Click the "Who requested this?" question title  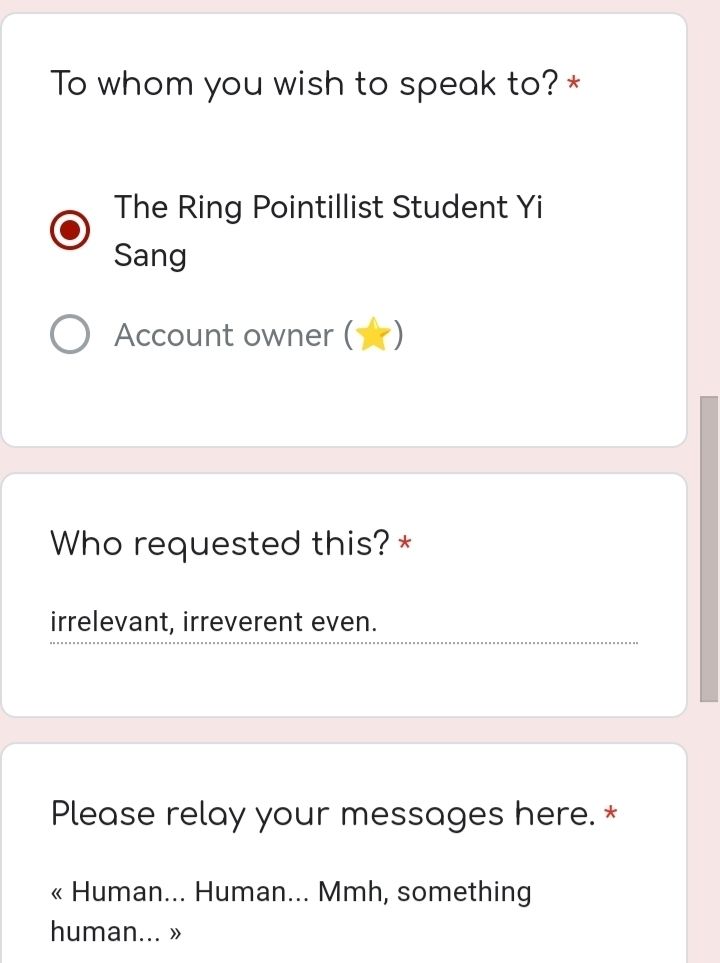(220, 544)
